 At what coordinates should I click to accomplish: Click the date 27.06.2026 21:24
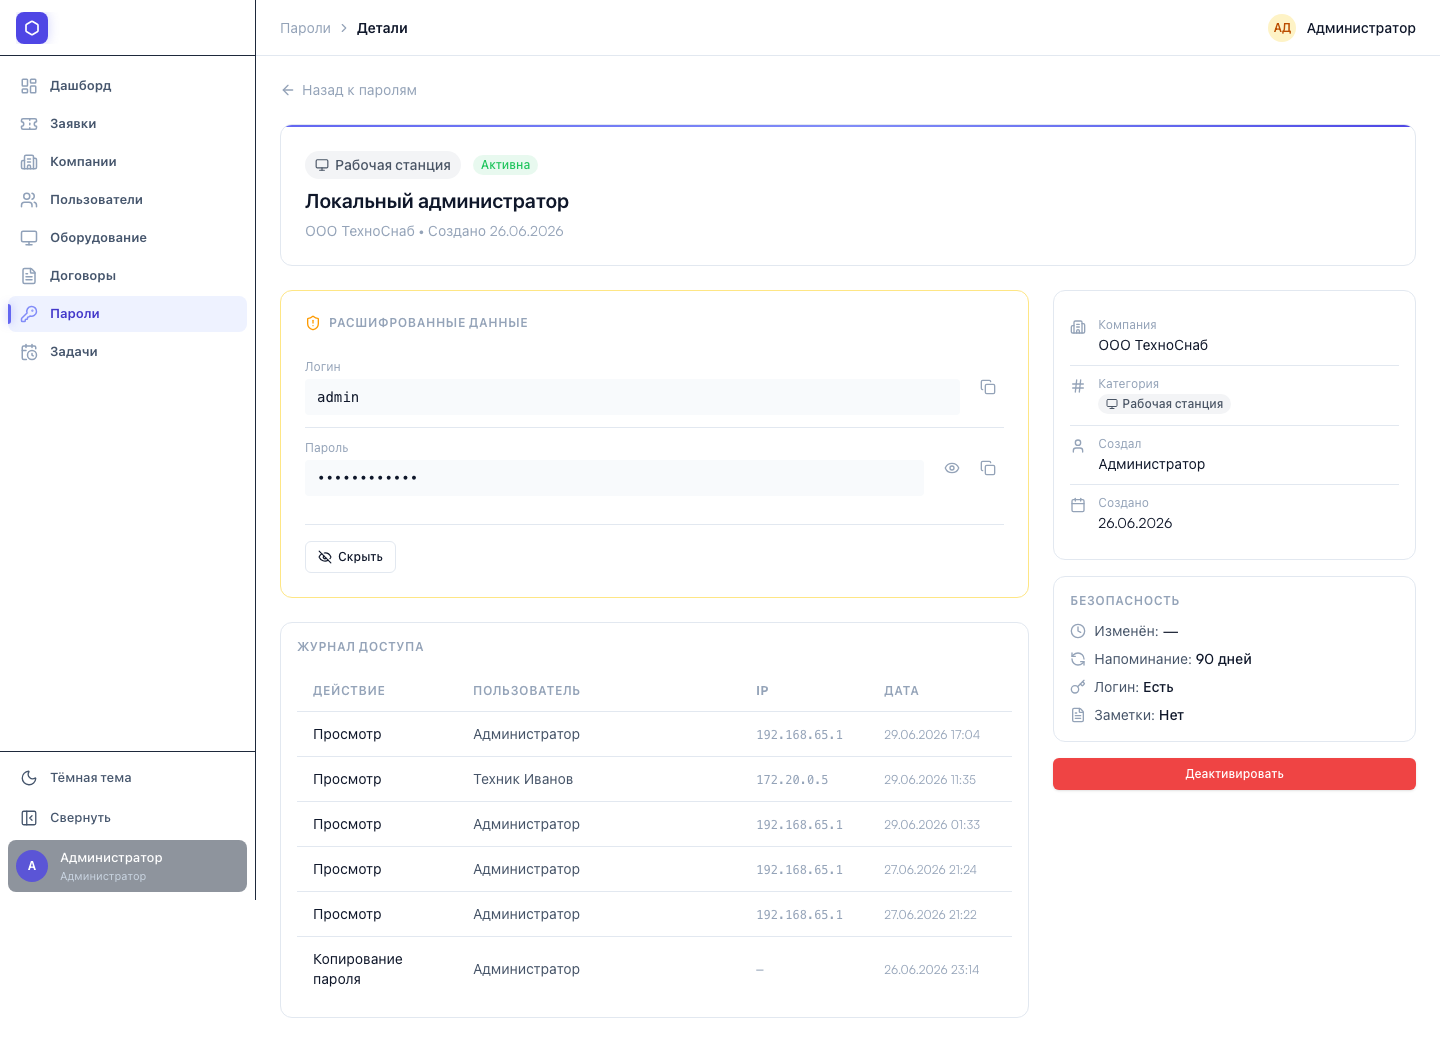tap(930, 870)
